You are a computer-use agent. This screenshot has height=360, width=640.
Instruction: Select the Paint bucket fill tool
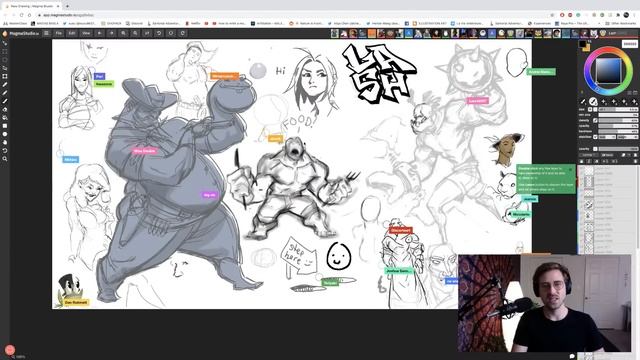[5, 118]
